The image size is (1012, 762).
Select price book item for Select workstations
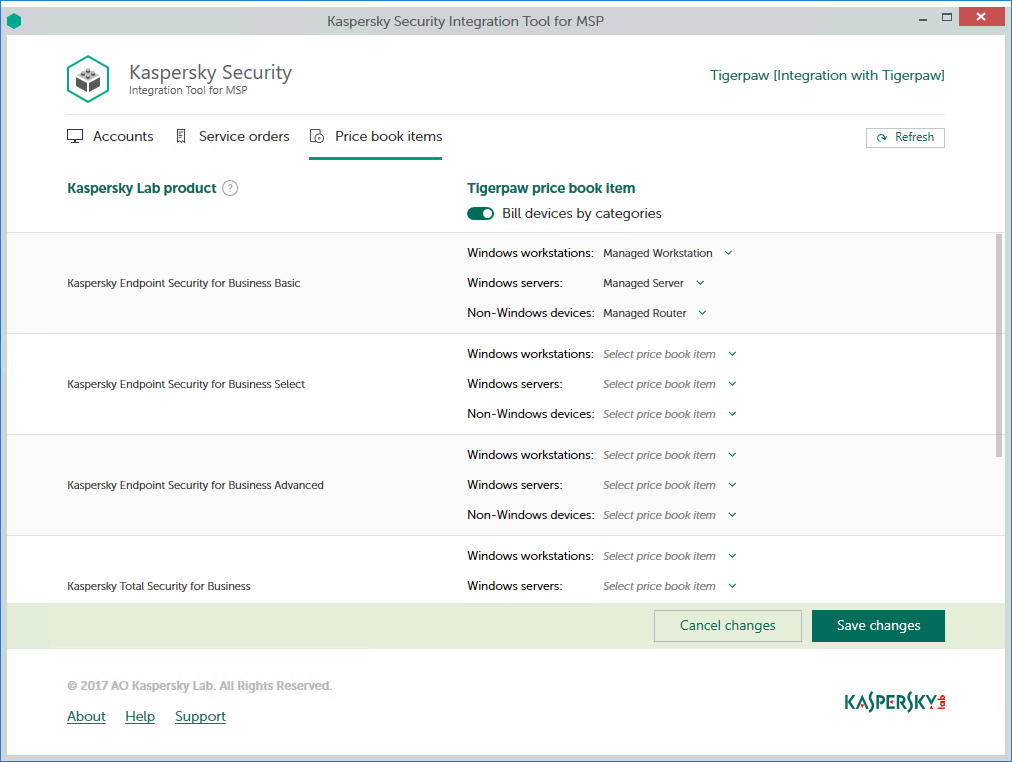click(668, 354)
